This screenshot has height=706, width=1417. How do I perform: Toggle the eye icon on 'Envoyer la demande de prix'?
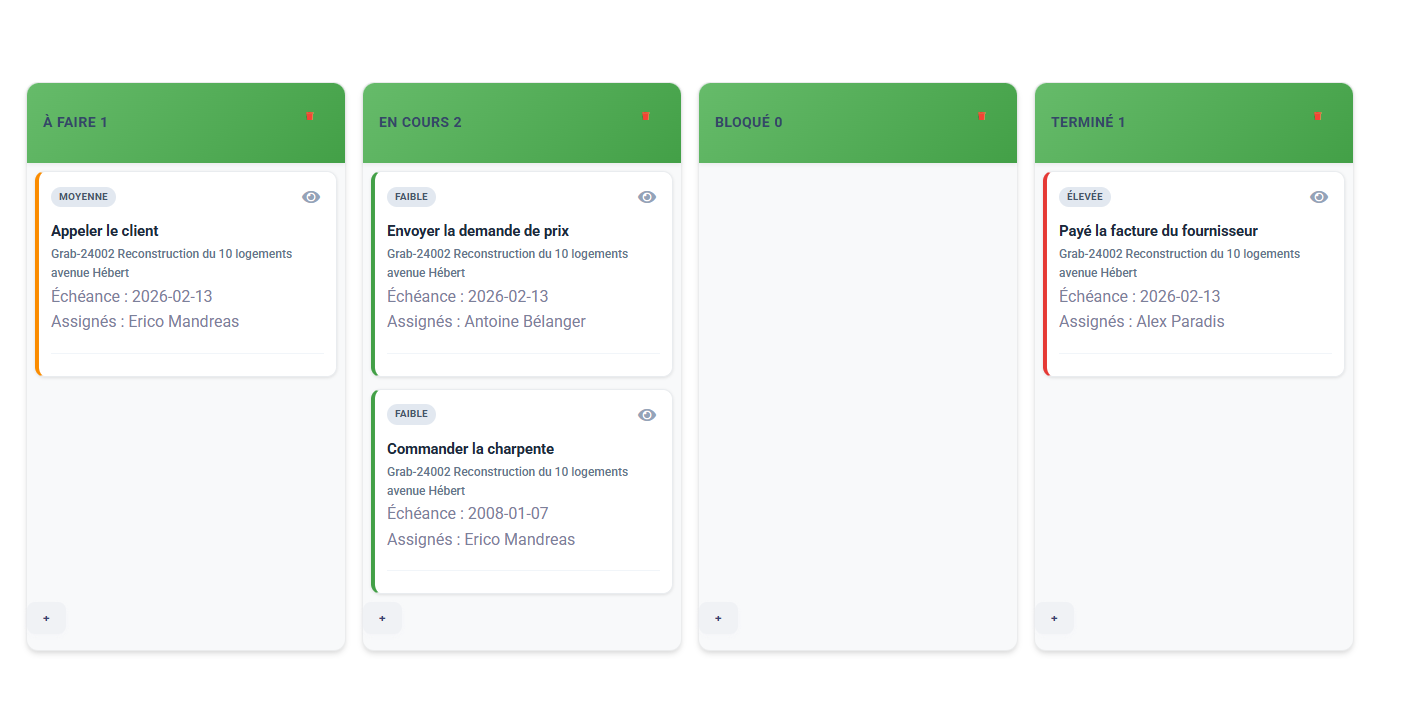647,196
